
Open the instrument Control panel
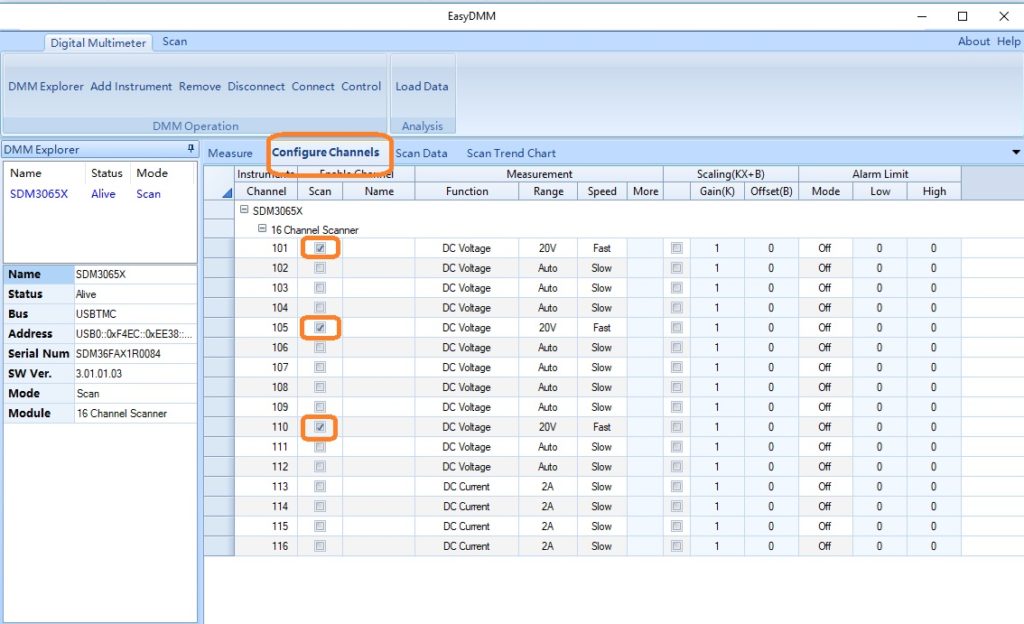point(362,87)
